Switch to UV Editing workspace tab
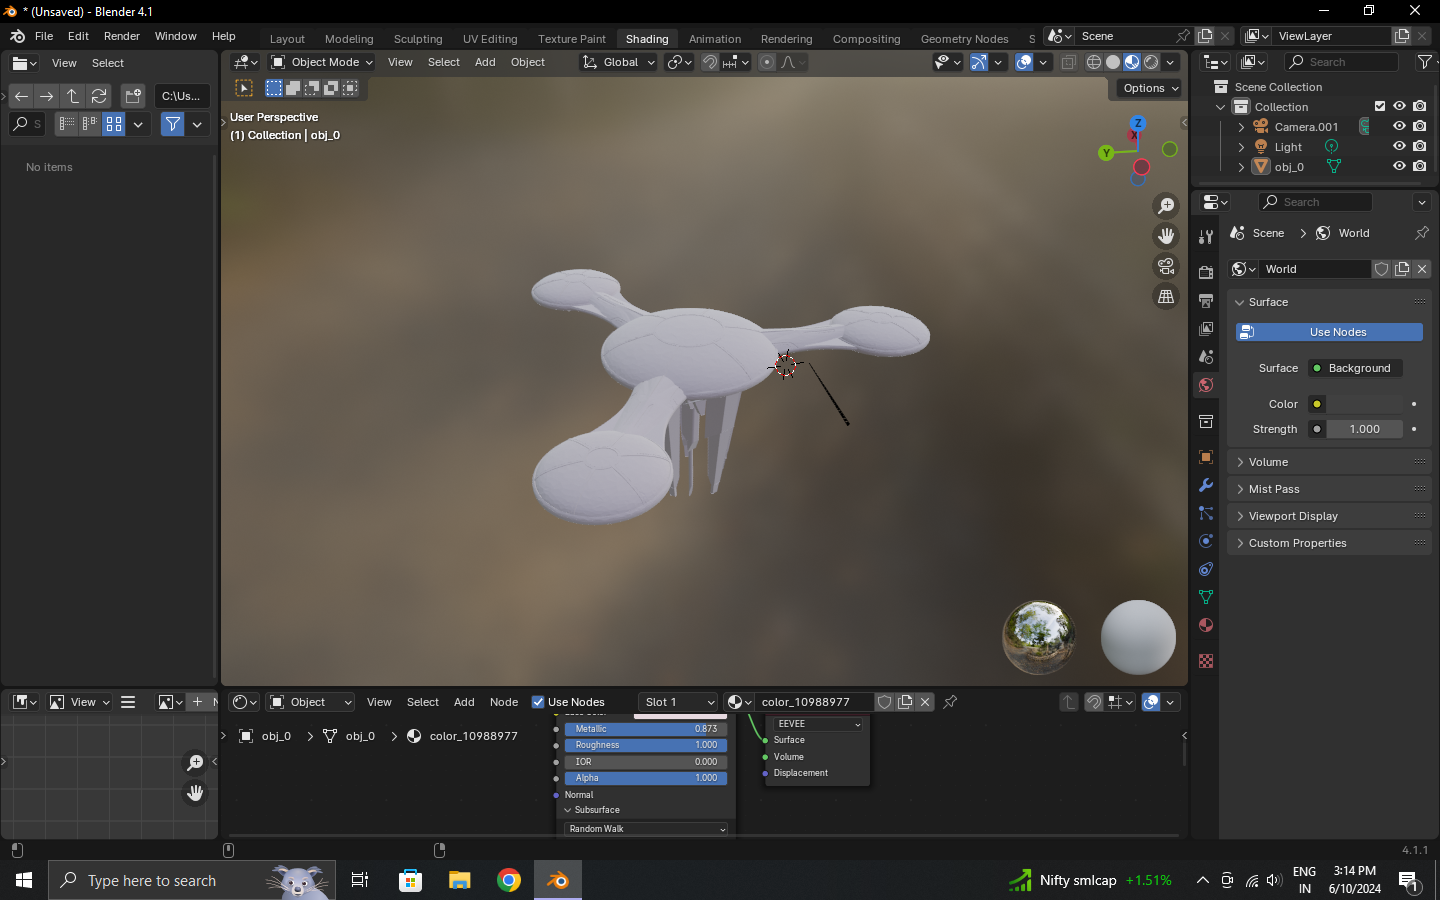Image resolution: width=1440 pixels, height=900 pixels. pos(490,39)
